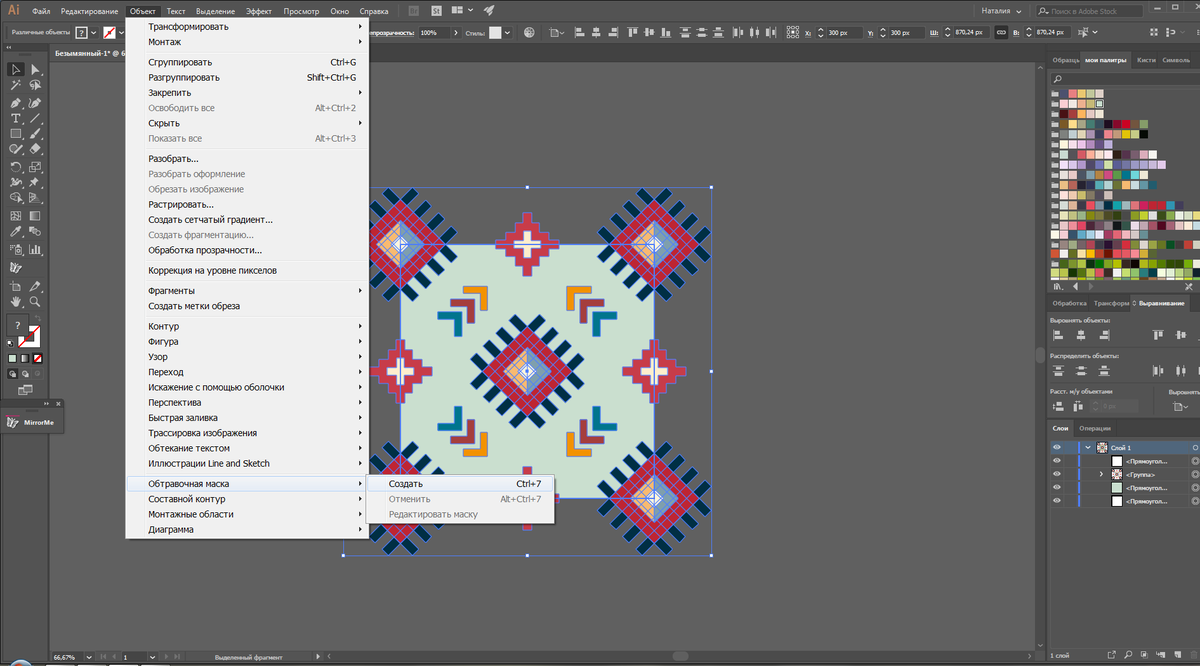Viewport: 1200px width, 666px height.
Task: Select the Direct Selection tool
Action: coord(35,69)
